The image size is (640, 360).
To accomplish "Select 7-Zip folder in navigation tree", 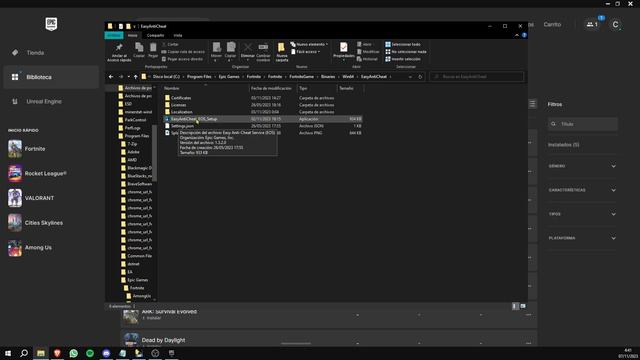I will coord(132,144).
